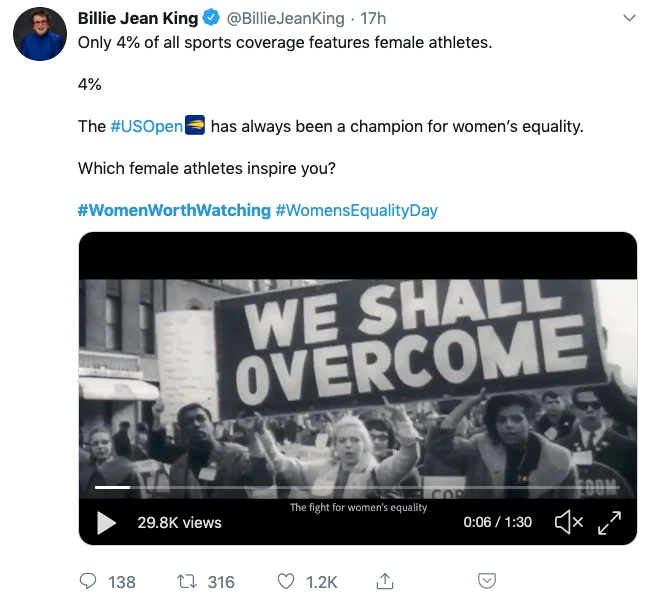Image resolution: width=646 pixels, height=596 pixels.
Task: Expand video to fullscreen
Action: pyautogui.click(x=609, y=522)
